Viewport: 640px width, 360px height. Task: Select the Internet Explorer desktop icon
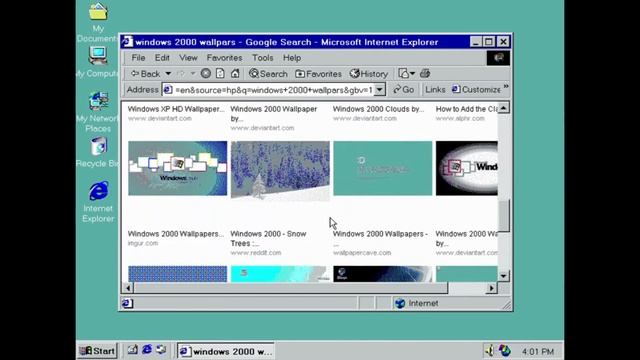pos(98,202)
